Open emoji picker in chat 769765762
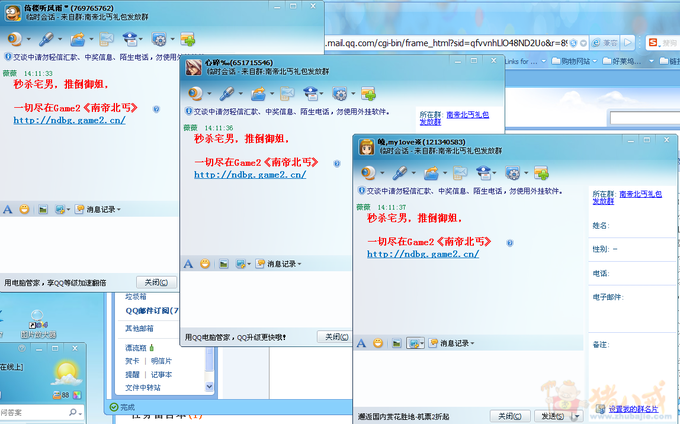 [x=24, y=209]
